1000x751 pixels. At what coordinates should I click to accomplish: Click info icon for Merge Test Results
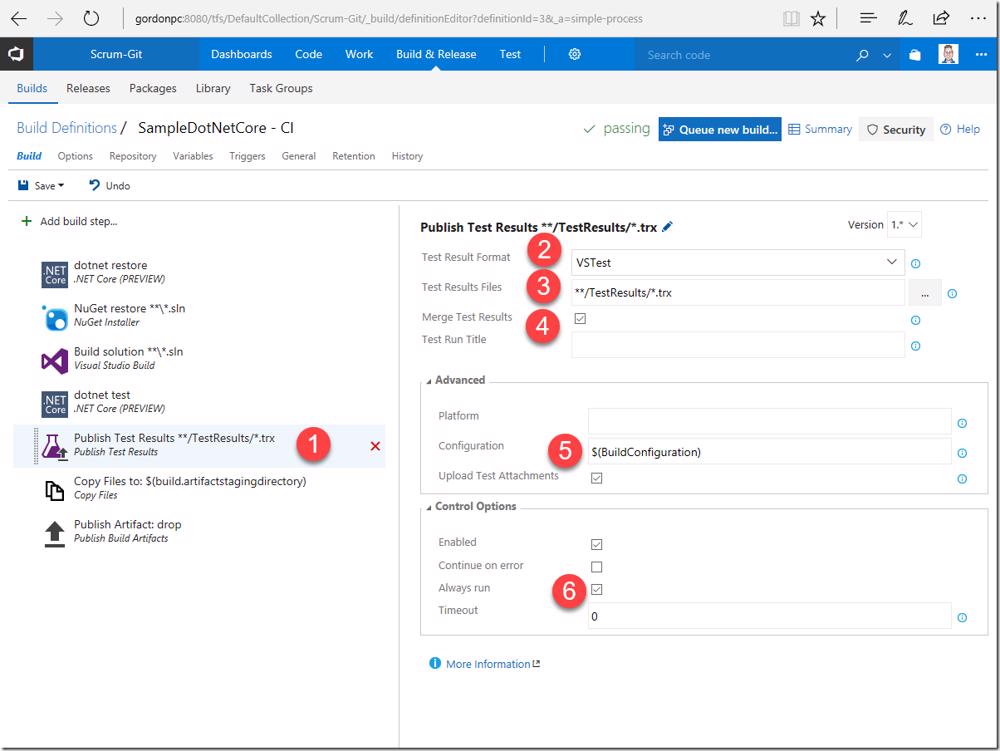[915, 320]
